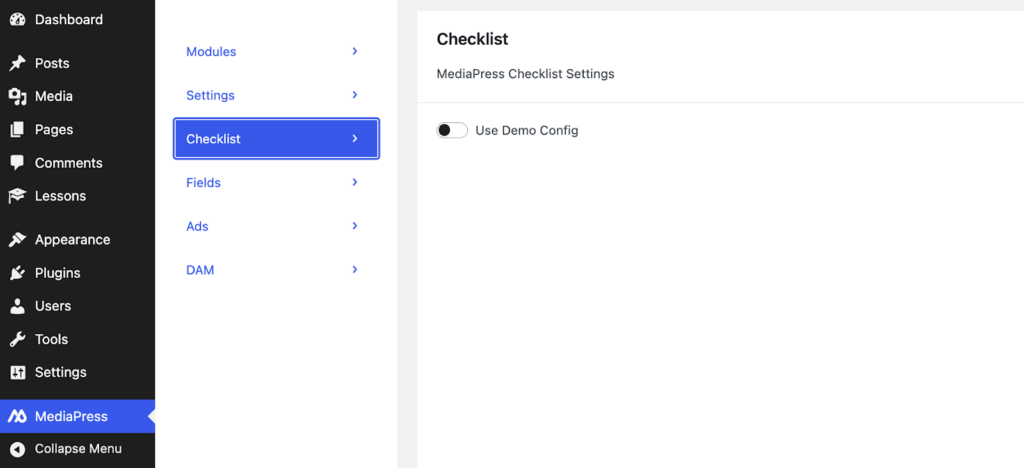
Task: Open the Users menu item
Action: click(53, 306)
